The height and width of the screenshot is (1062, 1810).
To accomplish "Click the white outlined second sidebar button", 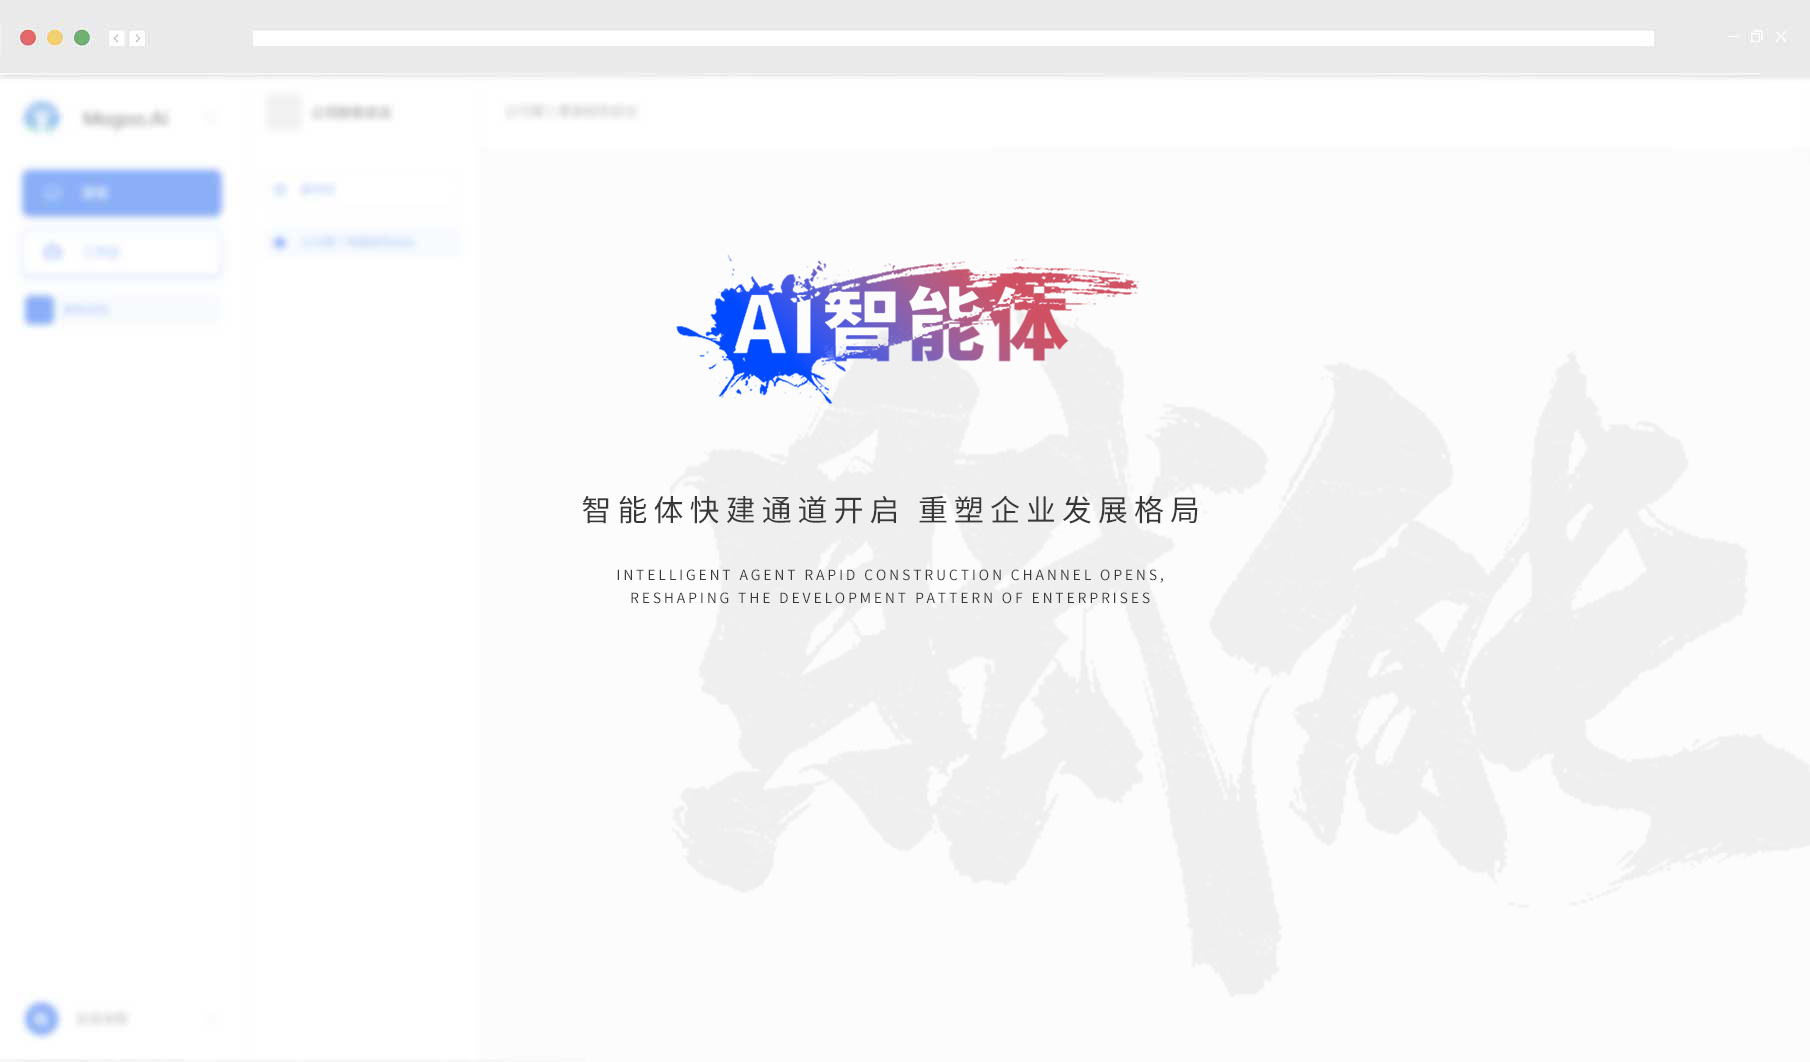I will (x=122, y=252).
